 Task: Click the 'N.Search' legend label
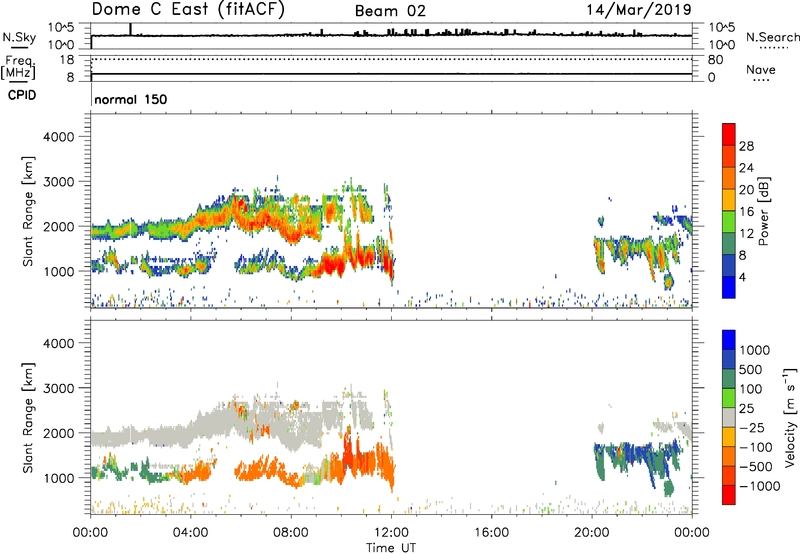(773, 37)
